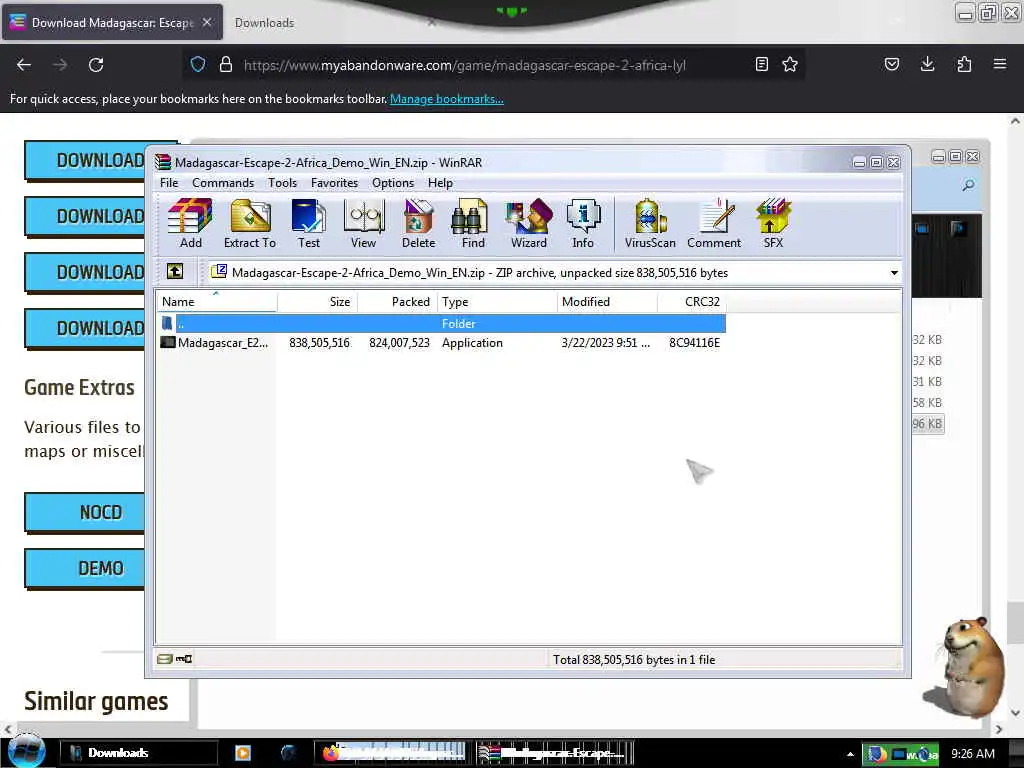Viewport: 1024px width, 768px height.
Task: Open the Commands menu
Action: pos(223,183)
